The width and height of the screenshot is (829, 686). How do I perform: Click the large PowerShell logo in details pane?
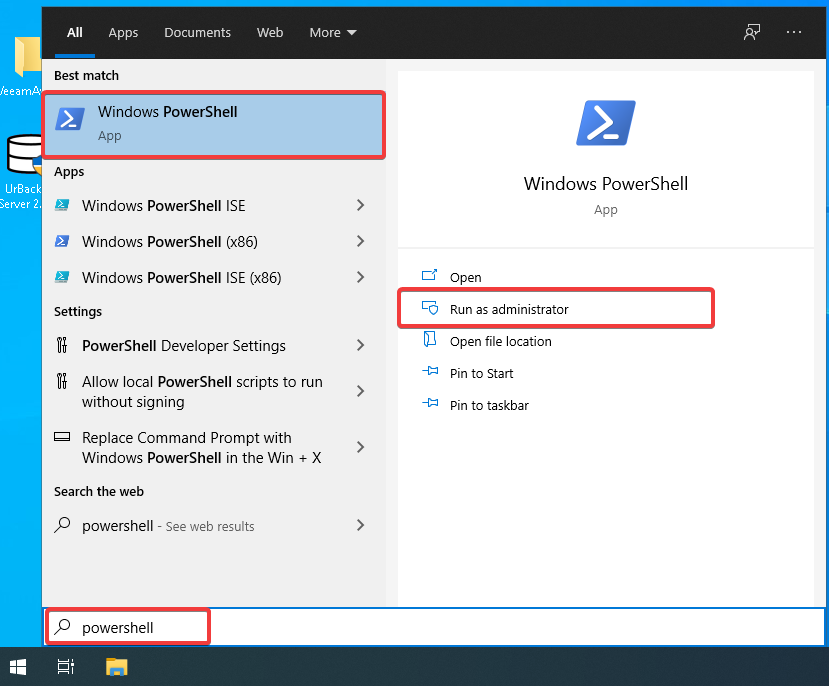tap(605, 123)
